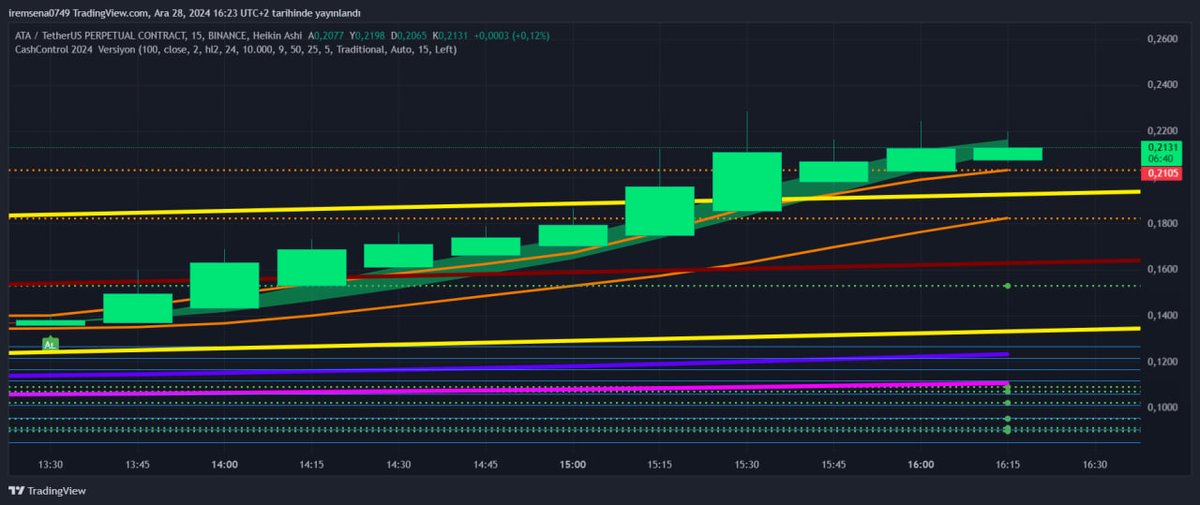Image resolution: width=1200 pixels, height=505 pixels.
Task: Select the magenta moving average line
Action: [x=508, y=388]
